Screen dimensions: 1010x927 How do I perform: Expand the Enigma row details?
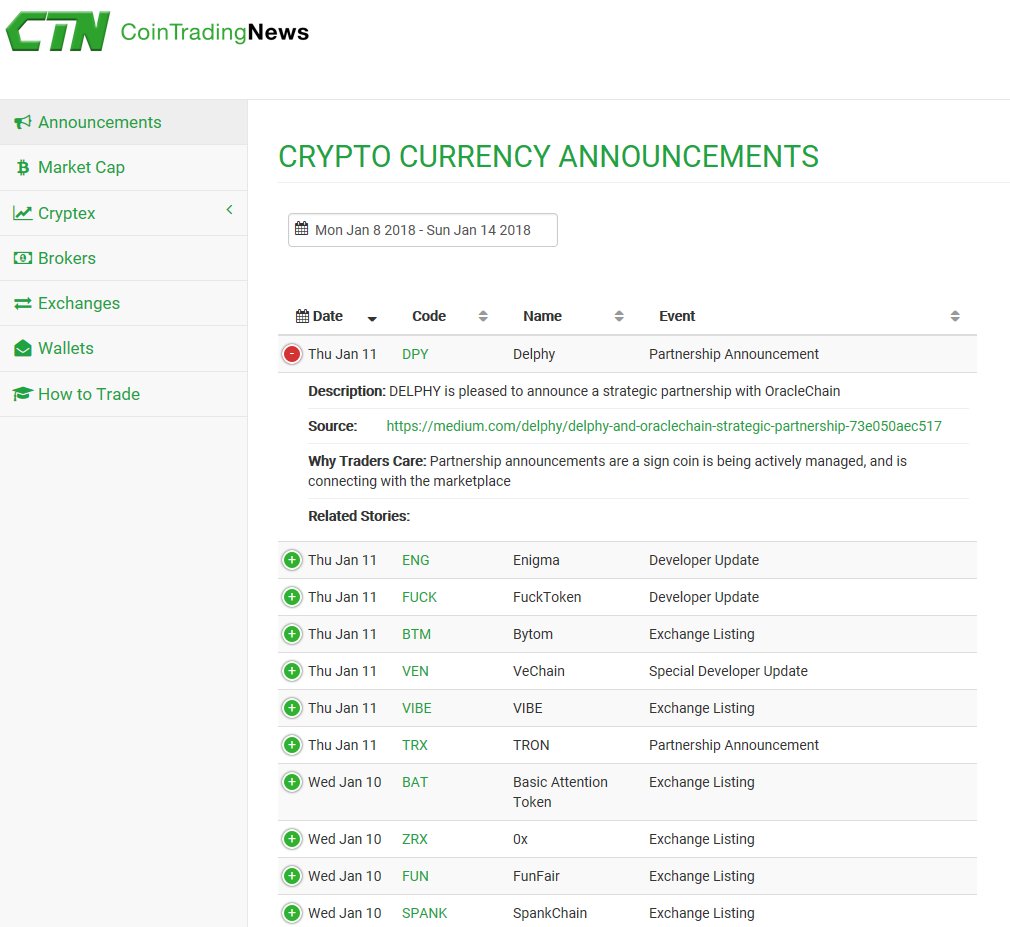click(x=292, y=560)
